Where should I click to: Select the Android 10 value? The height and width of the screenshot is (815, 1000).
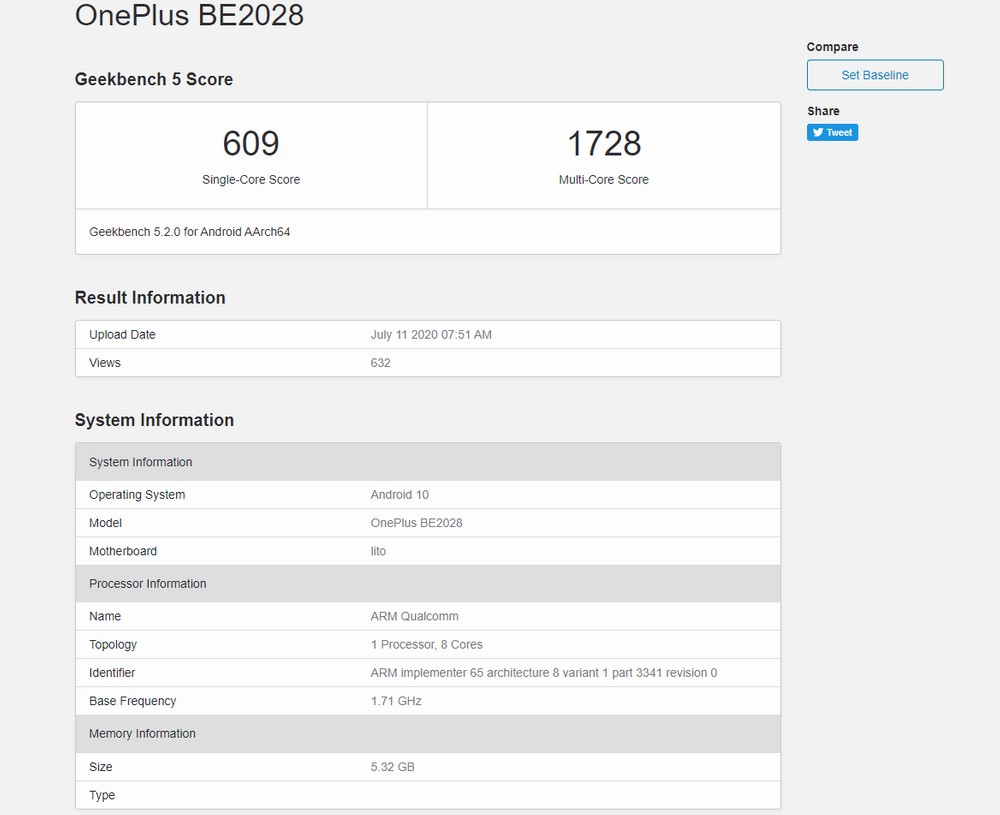point(400,495)
